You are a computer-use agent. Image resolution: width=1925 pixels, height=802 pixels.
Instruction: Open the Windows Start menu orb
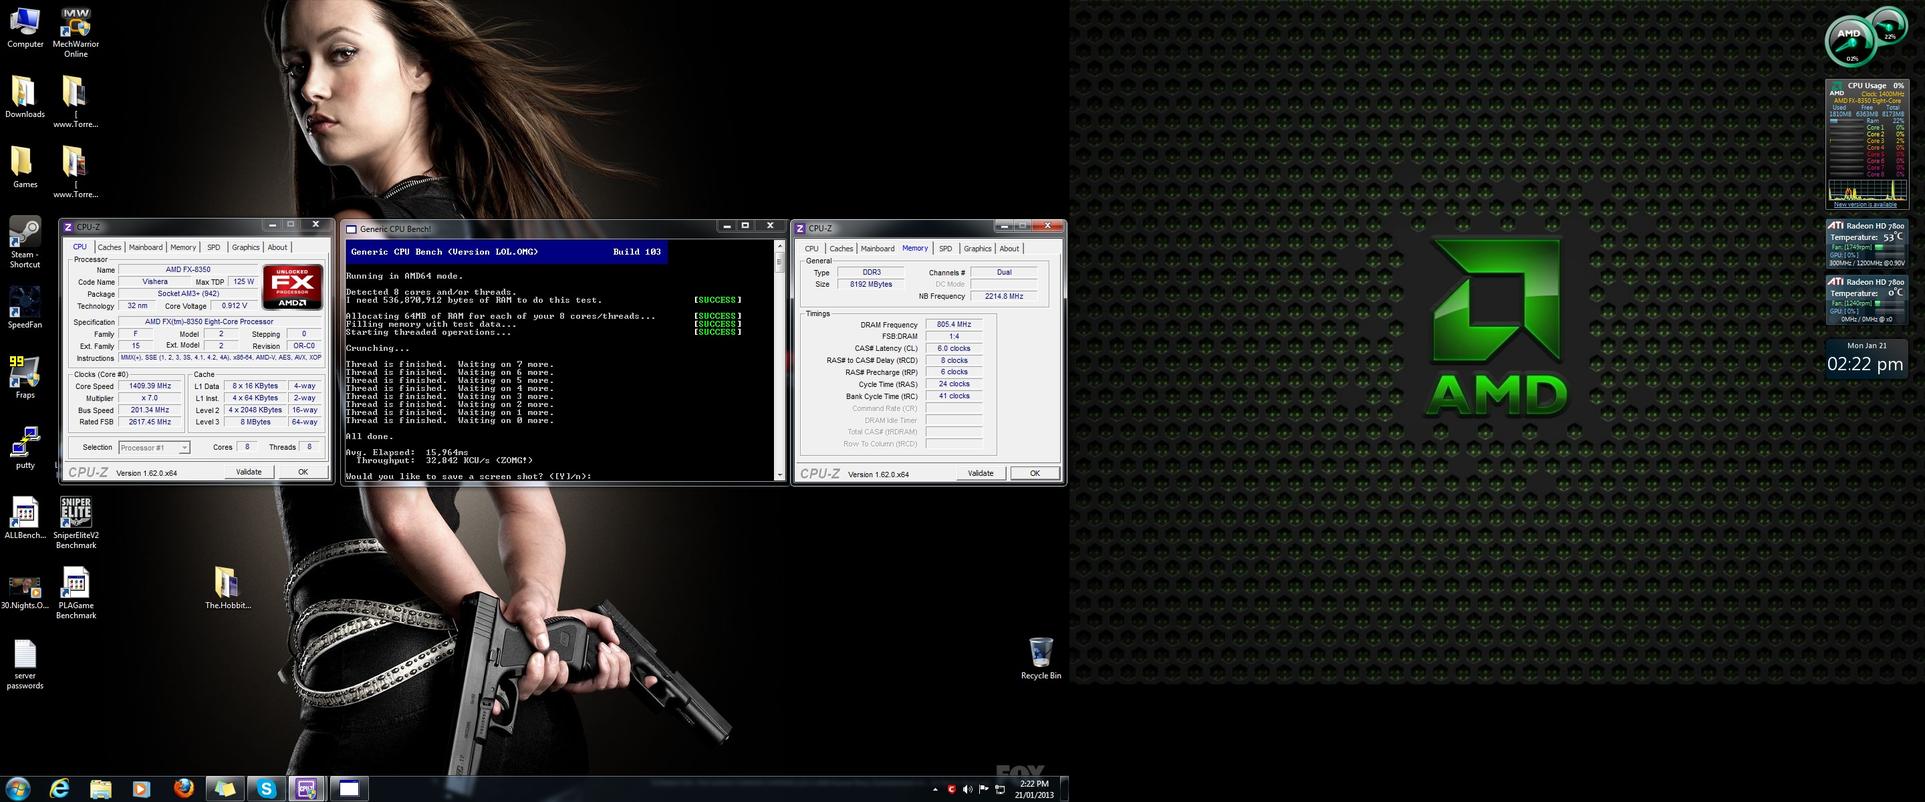click(x=18, y=788)
